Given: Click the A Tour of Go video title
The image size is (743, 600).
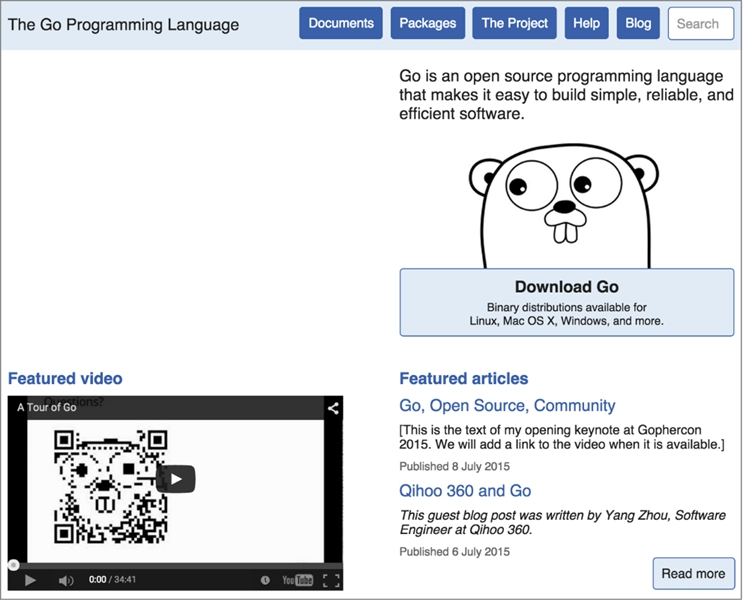Looking at the screenshot, I should (x=47, y=408).
